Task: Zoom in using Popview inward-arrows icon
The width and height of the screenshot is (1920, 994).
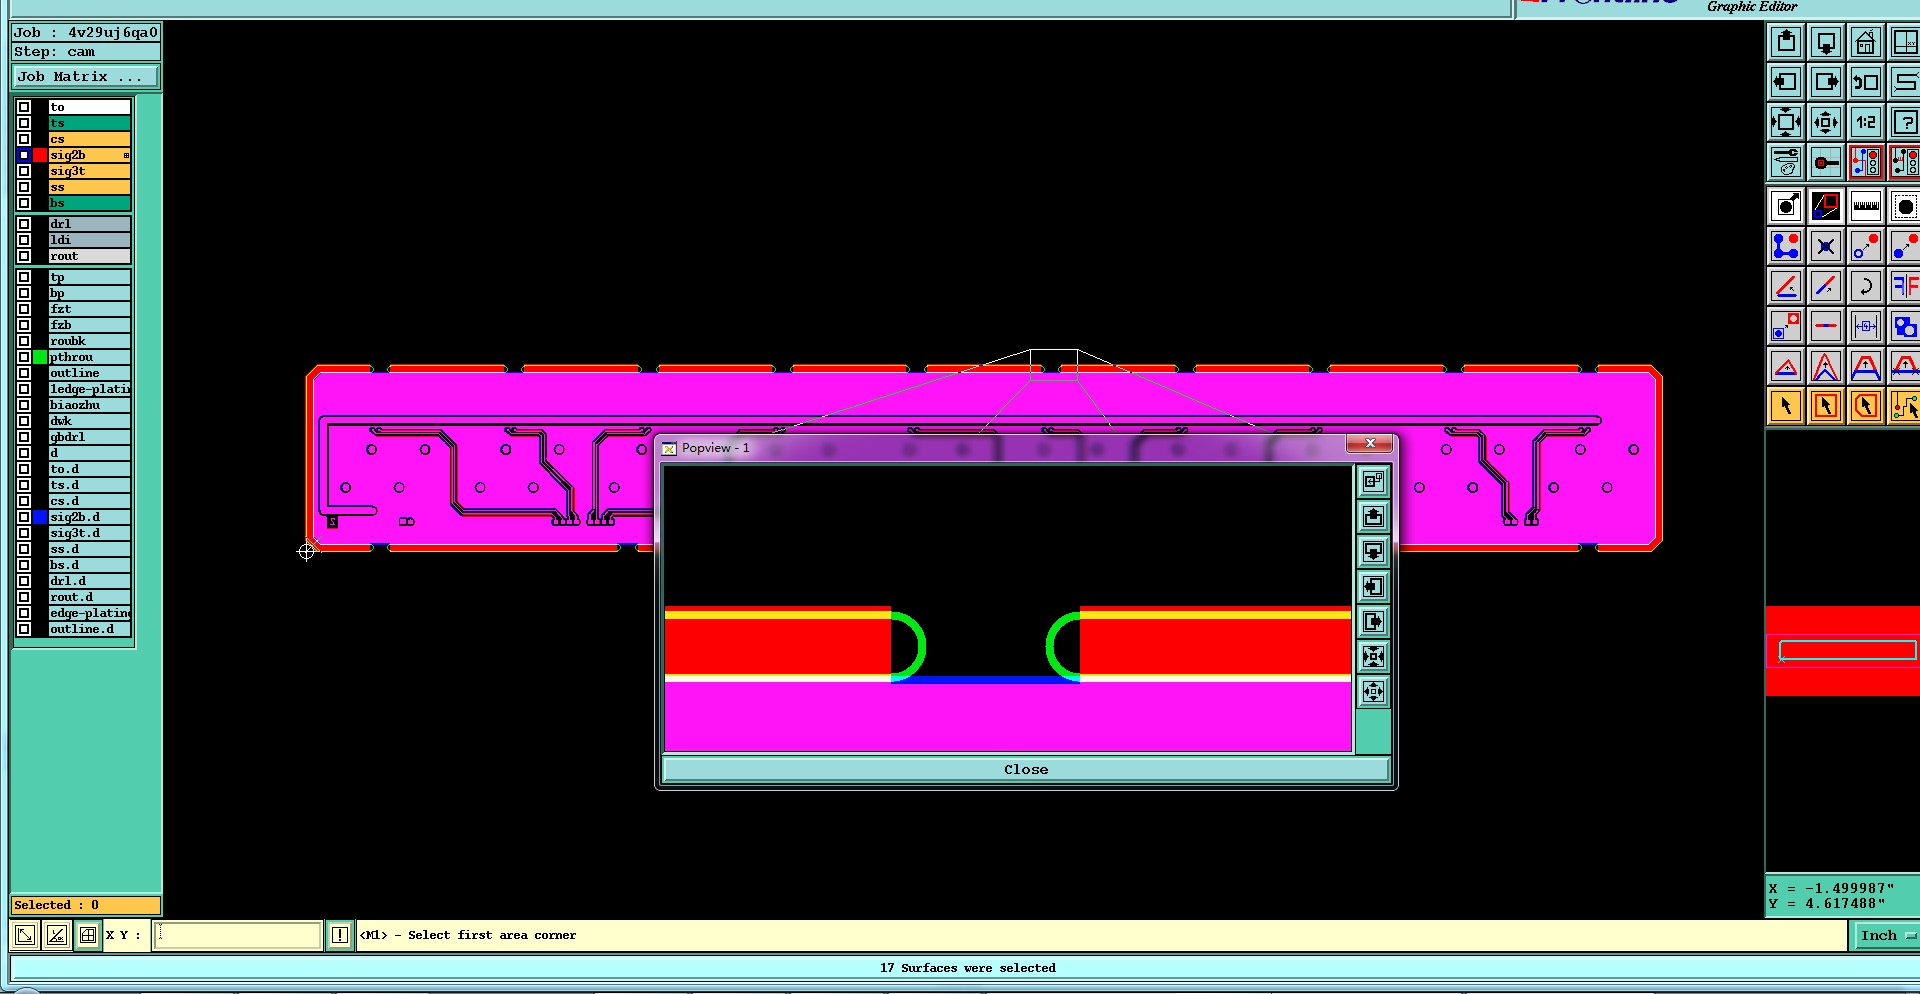Action: (1373, 656)
